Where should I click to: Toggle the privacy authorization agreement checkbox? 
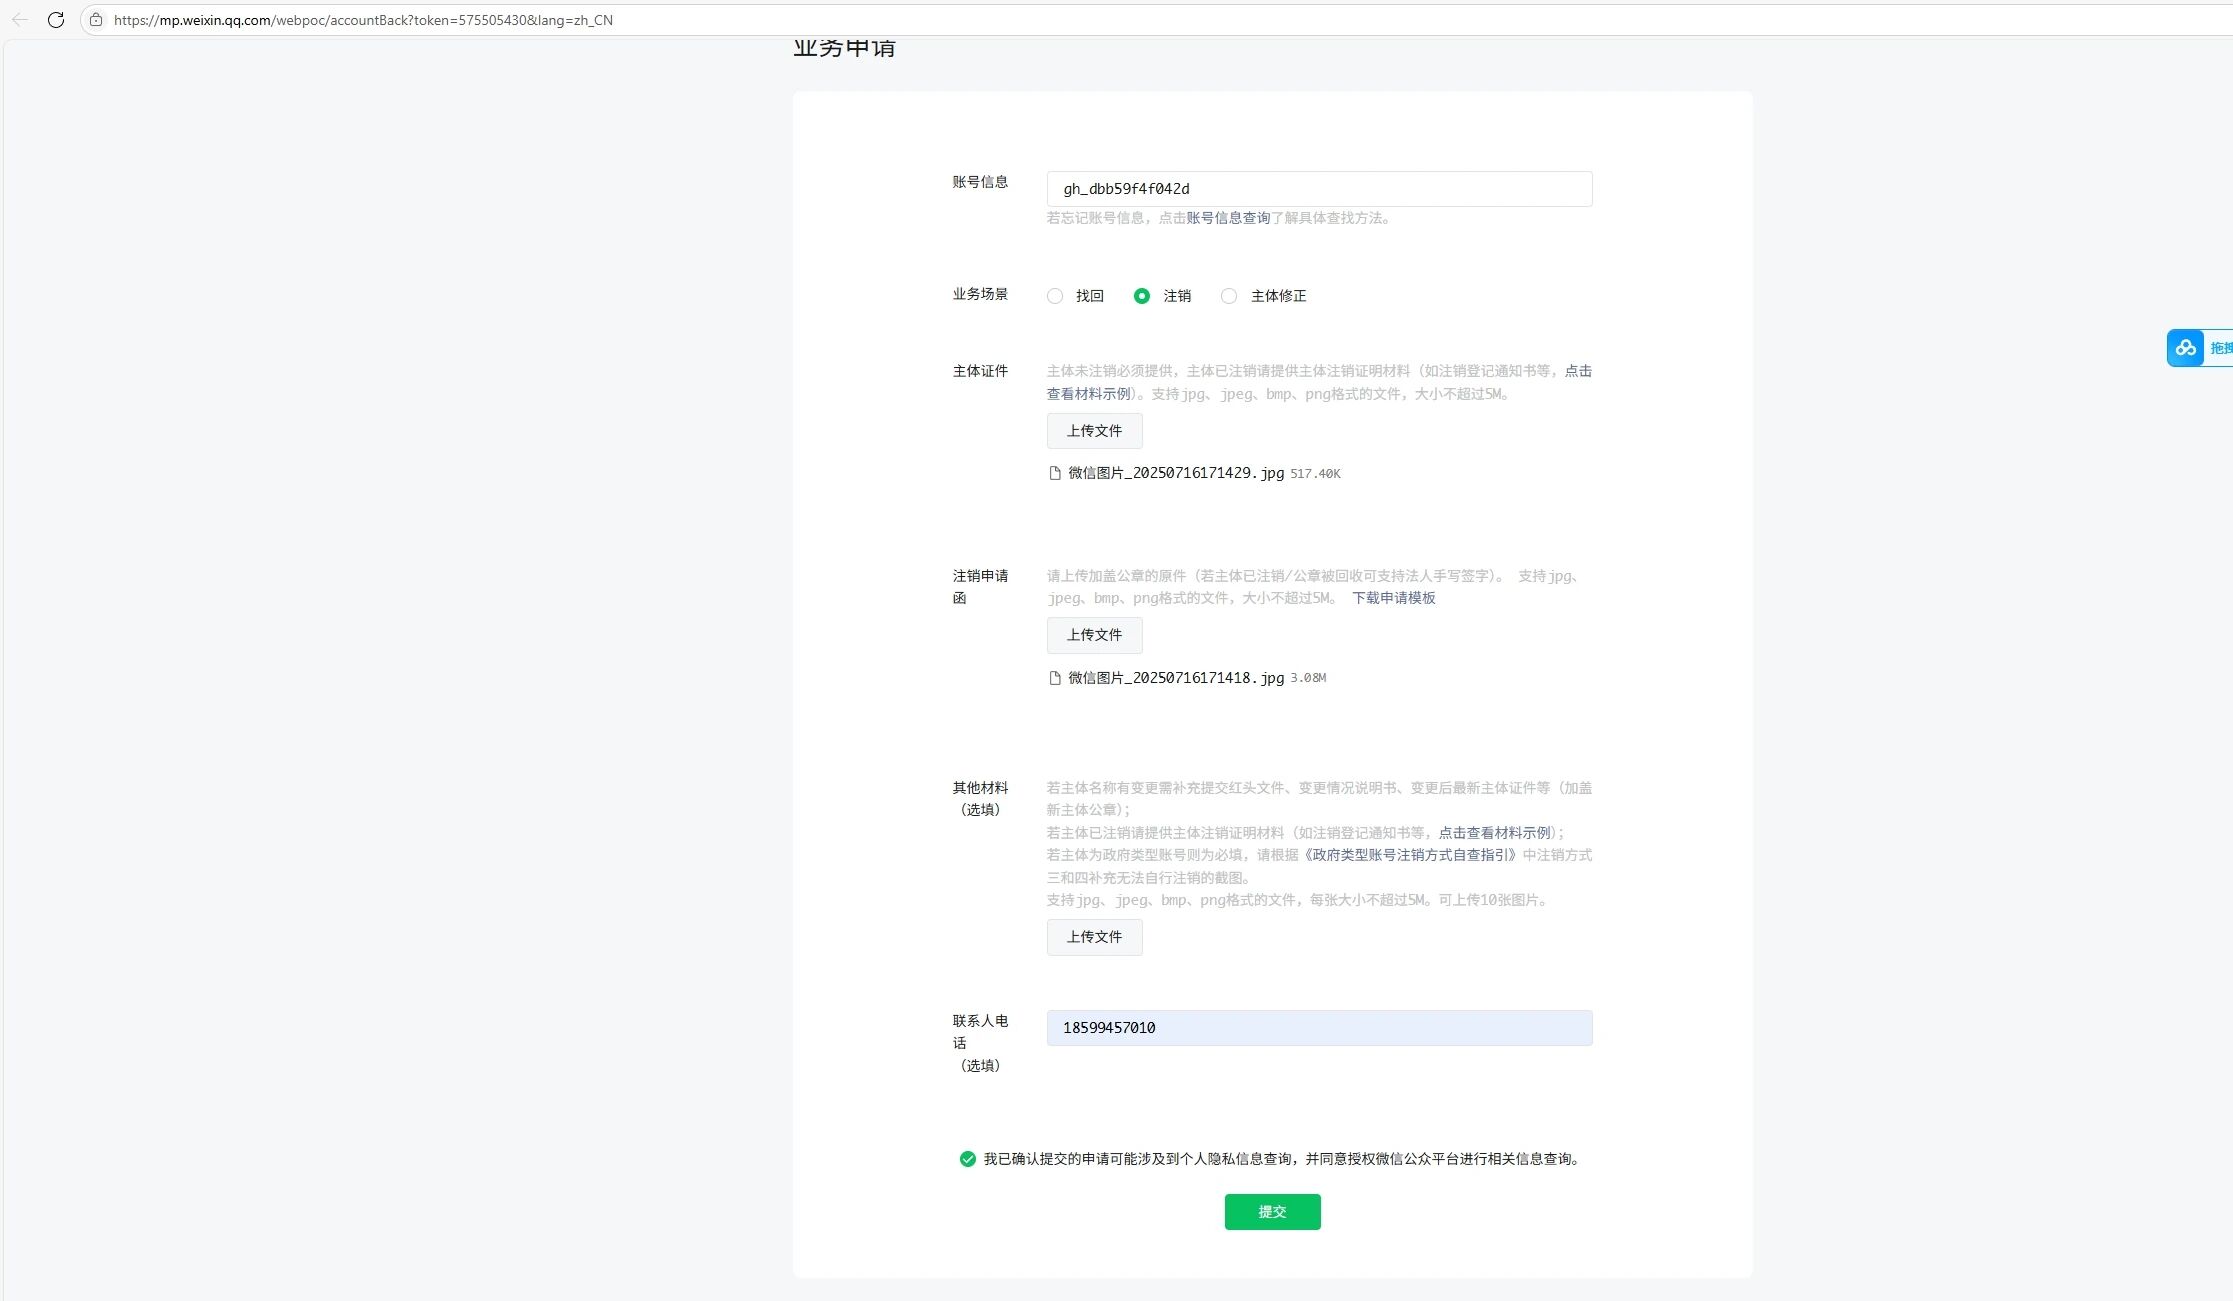point(967,1159)
